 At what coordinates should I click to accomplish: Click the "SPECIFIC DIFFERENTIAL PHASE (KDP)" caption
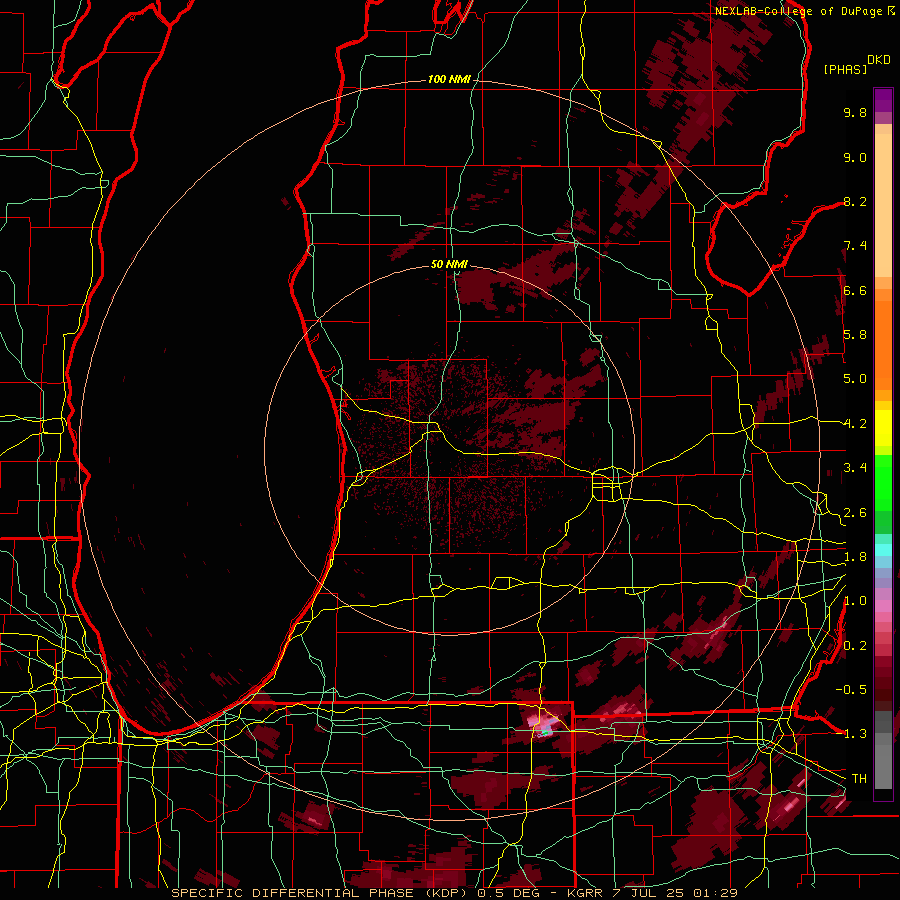(x=322, y=893)
